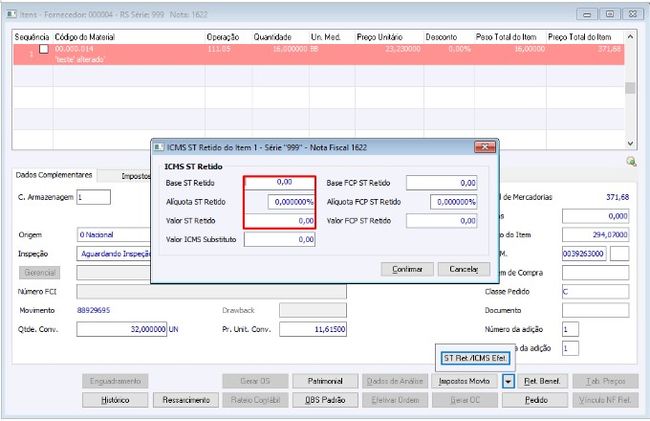Viewport: 650px width, 421px height.
Task: Click the OBS Padrão button
Action: click(325, 400)
